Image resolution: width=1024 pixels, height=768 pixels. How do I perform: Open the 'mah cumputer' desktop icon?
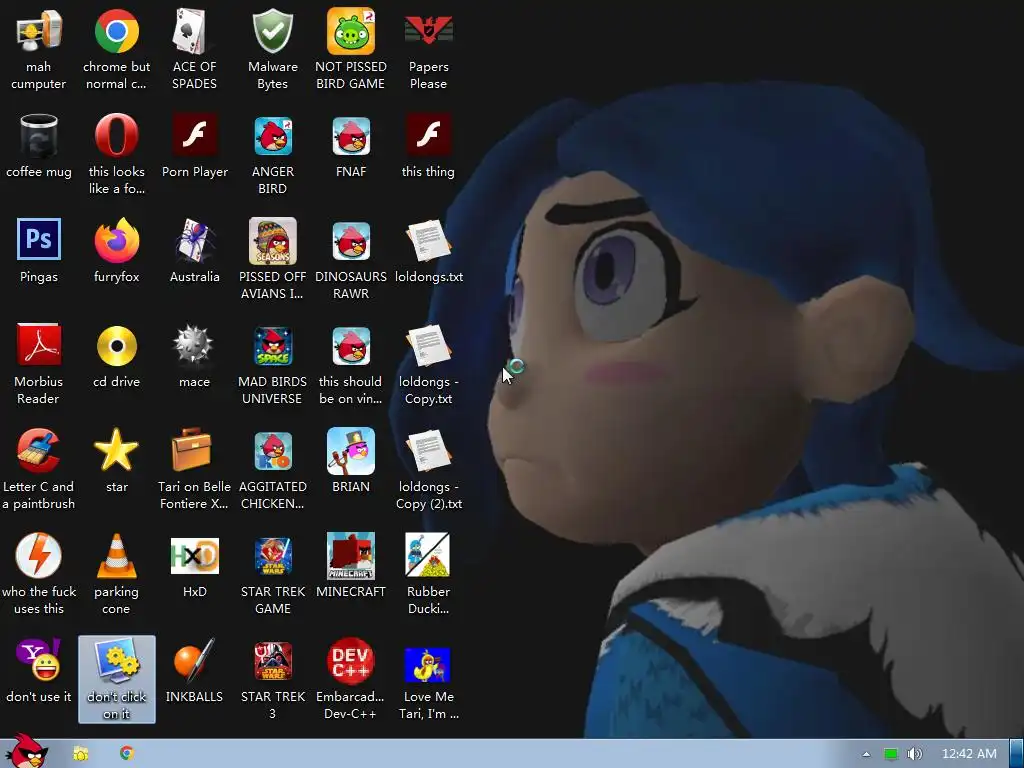coord(39,31)
